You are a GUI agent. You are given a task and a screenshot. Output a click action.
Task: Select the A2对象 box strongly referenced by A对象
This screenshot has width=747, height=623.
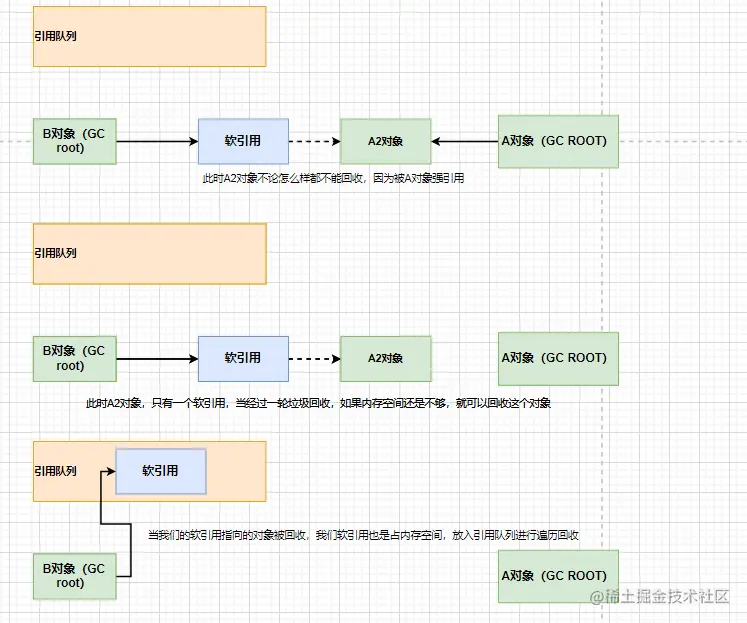[386, 141]
